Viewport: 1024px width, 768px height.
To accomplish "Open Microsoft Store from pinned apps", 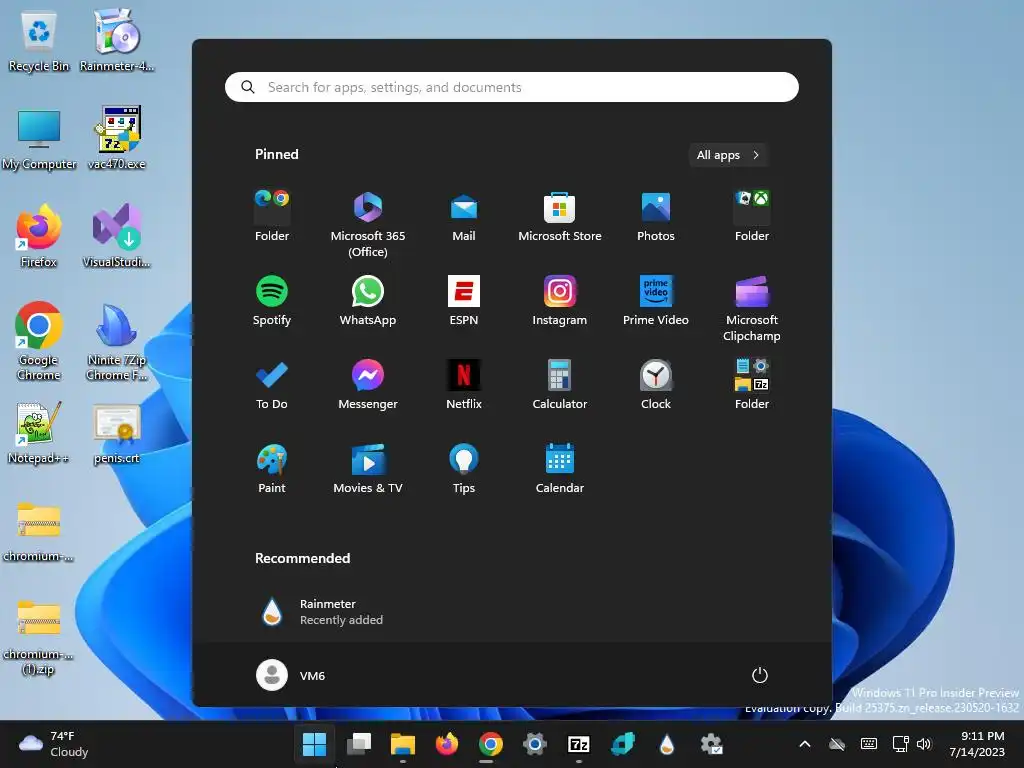I will (560, 216).
